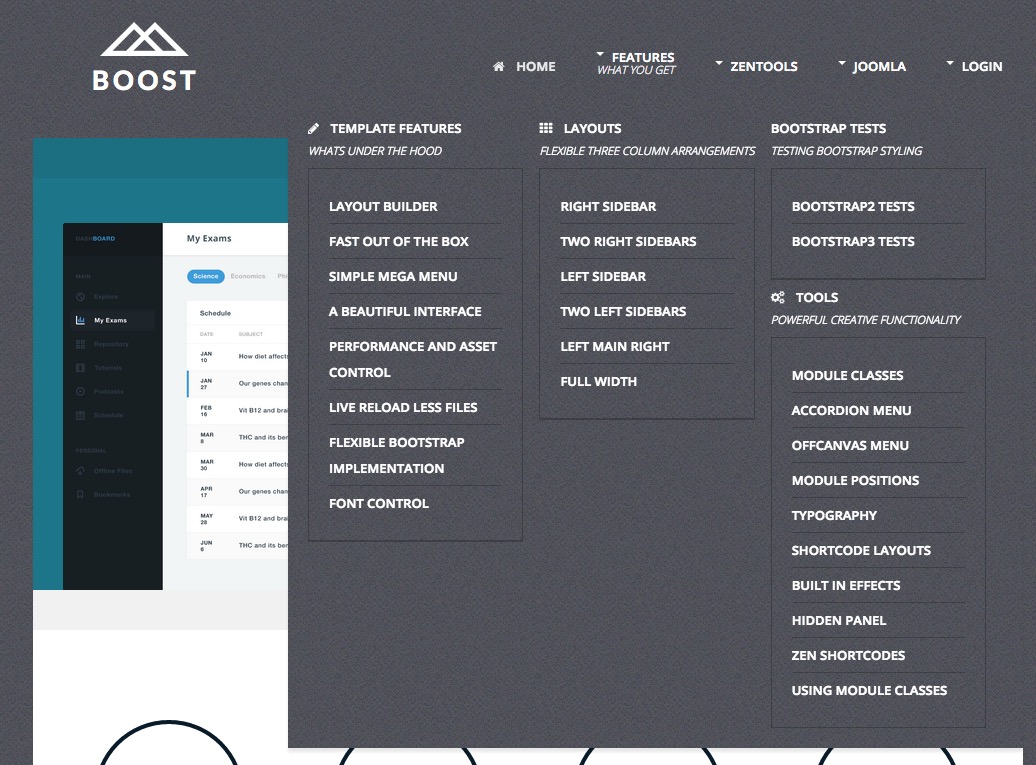Screen dimensions: 1036x765
Task: Select Font Control in Template Features
Action: tap(379, 504)
